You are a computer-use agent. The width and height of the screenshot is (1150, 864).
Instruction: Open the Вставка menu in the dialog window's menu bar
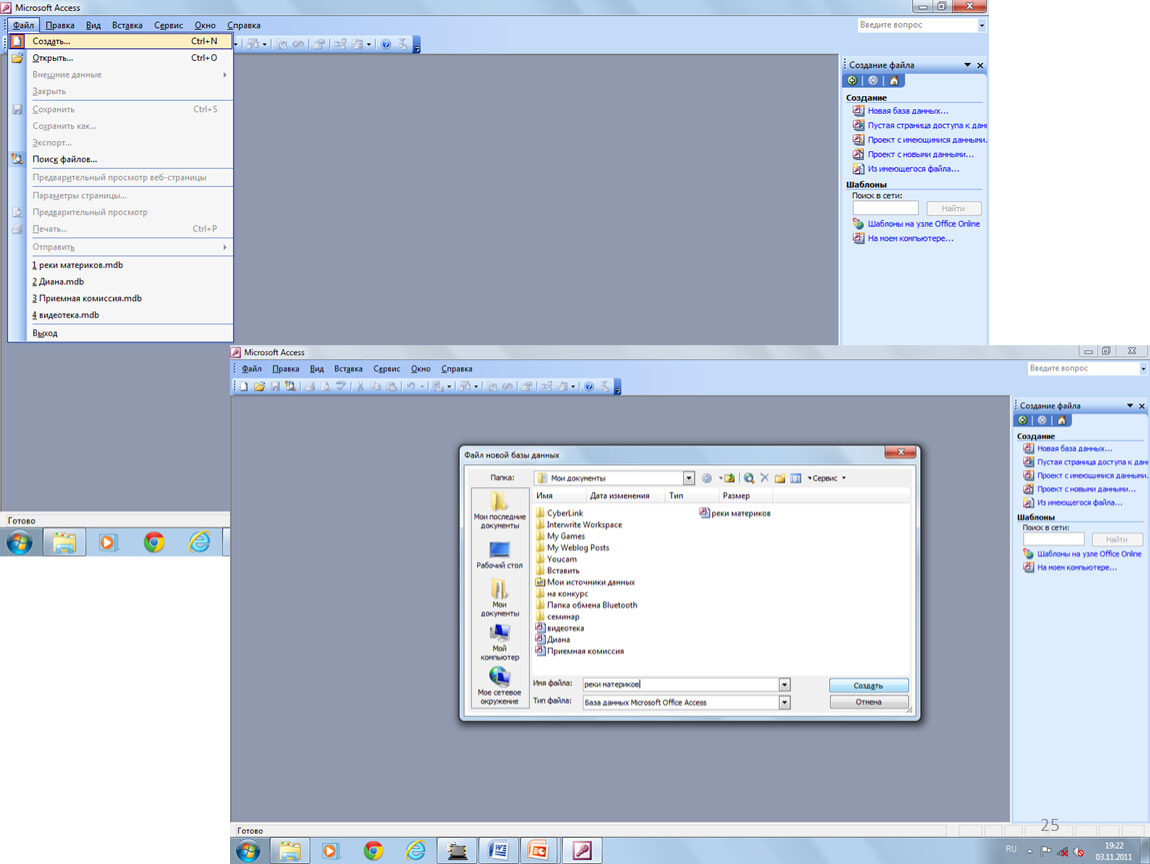[348, 369]
